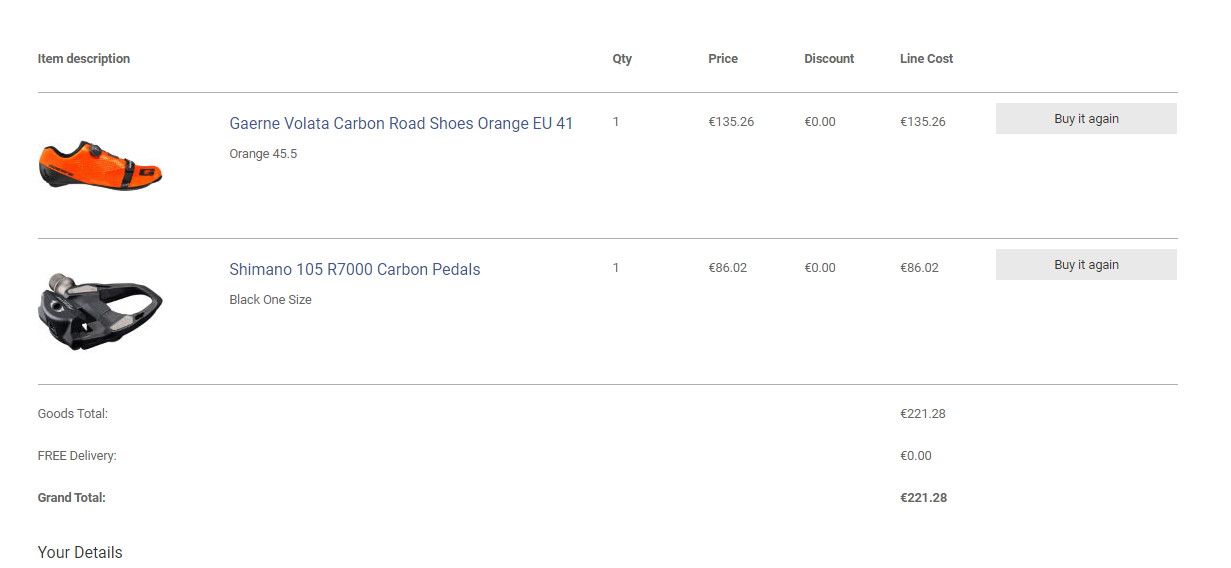Click the Line Cost column header

click(926, 59)
